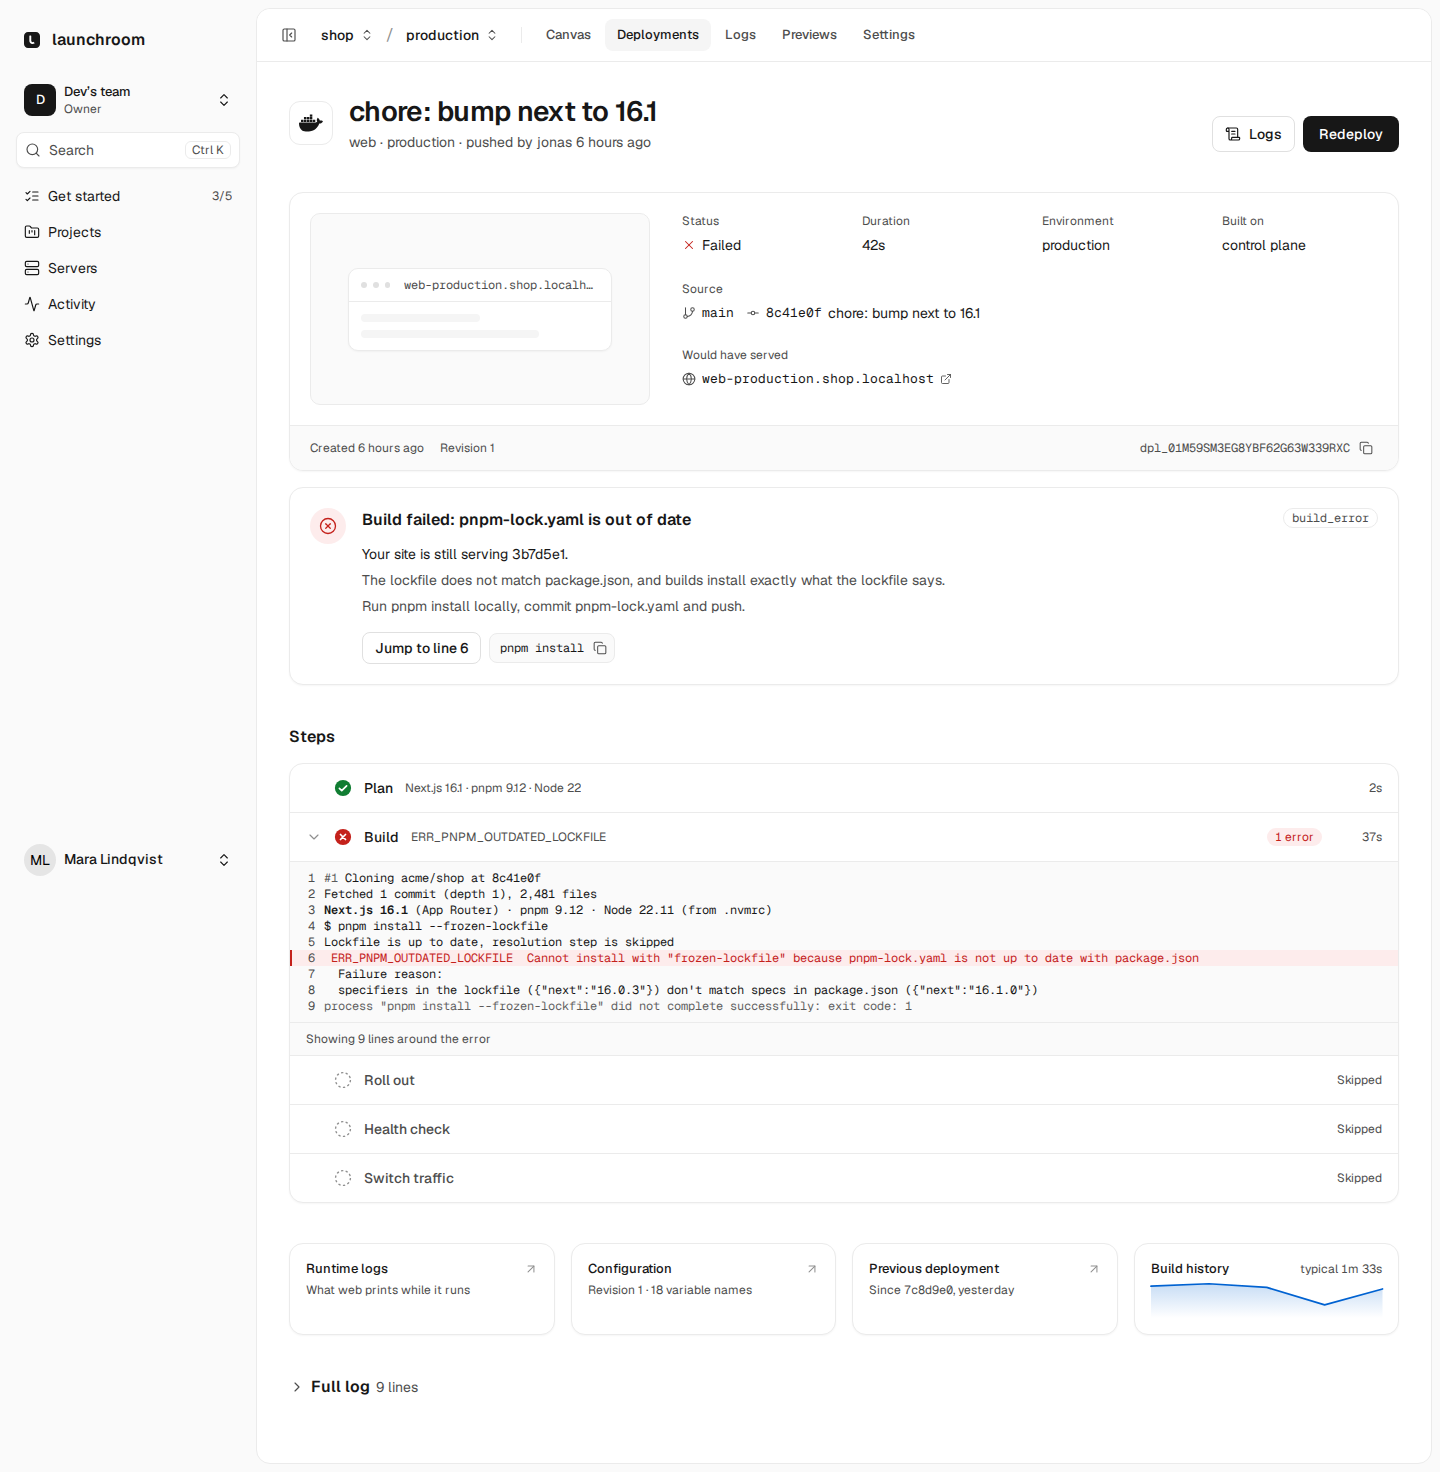Click the Settings gear icon in sidebar

32,340
